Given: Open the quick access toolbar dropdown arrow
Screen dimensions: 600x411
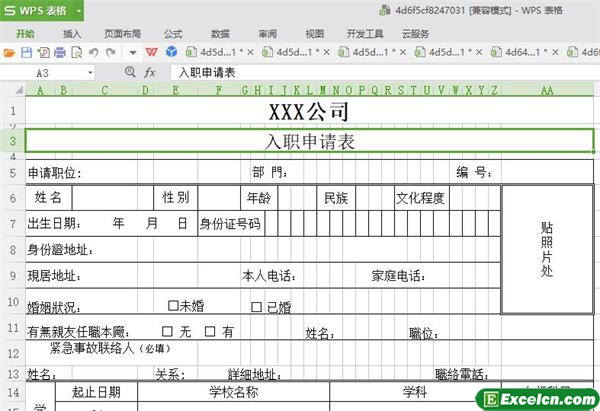Looking at the screenshot, I should (x=133, y=52).
